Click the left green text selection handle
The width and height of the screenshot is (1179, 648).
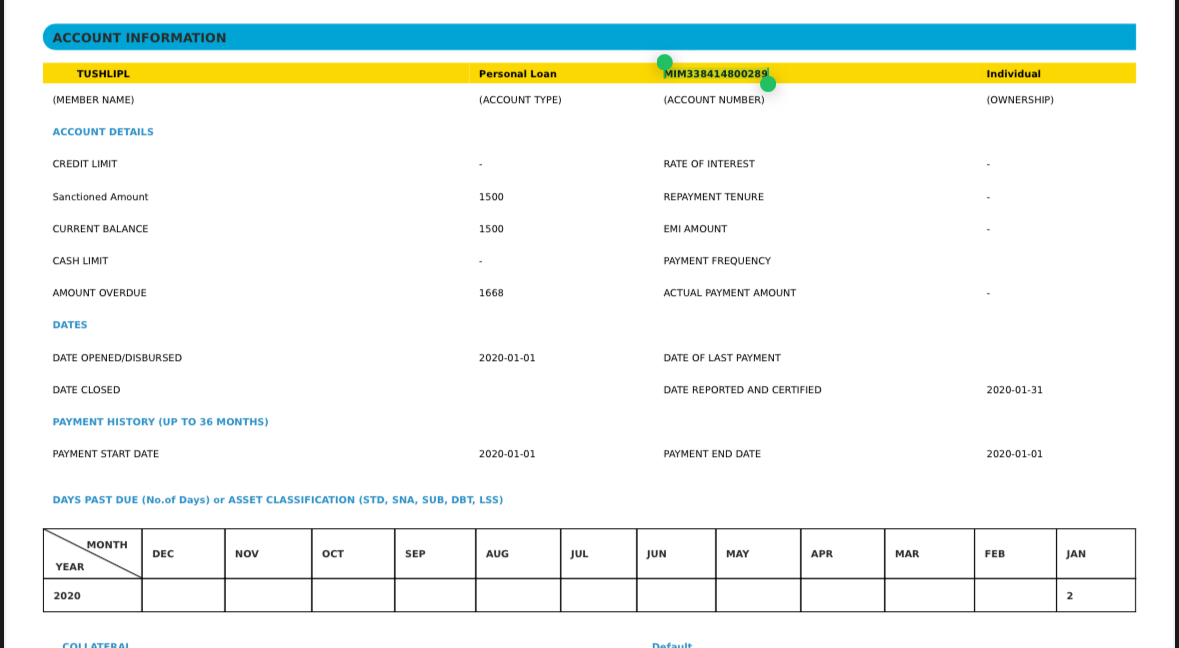coord(664,62)
